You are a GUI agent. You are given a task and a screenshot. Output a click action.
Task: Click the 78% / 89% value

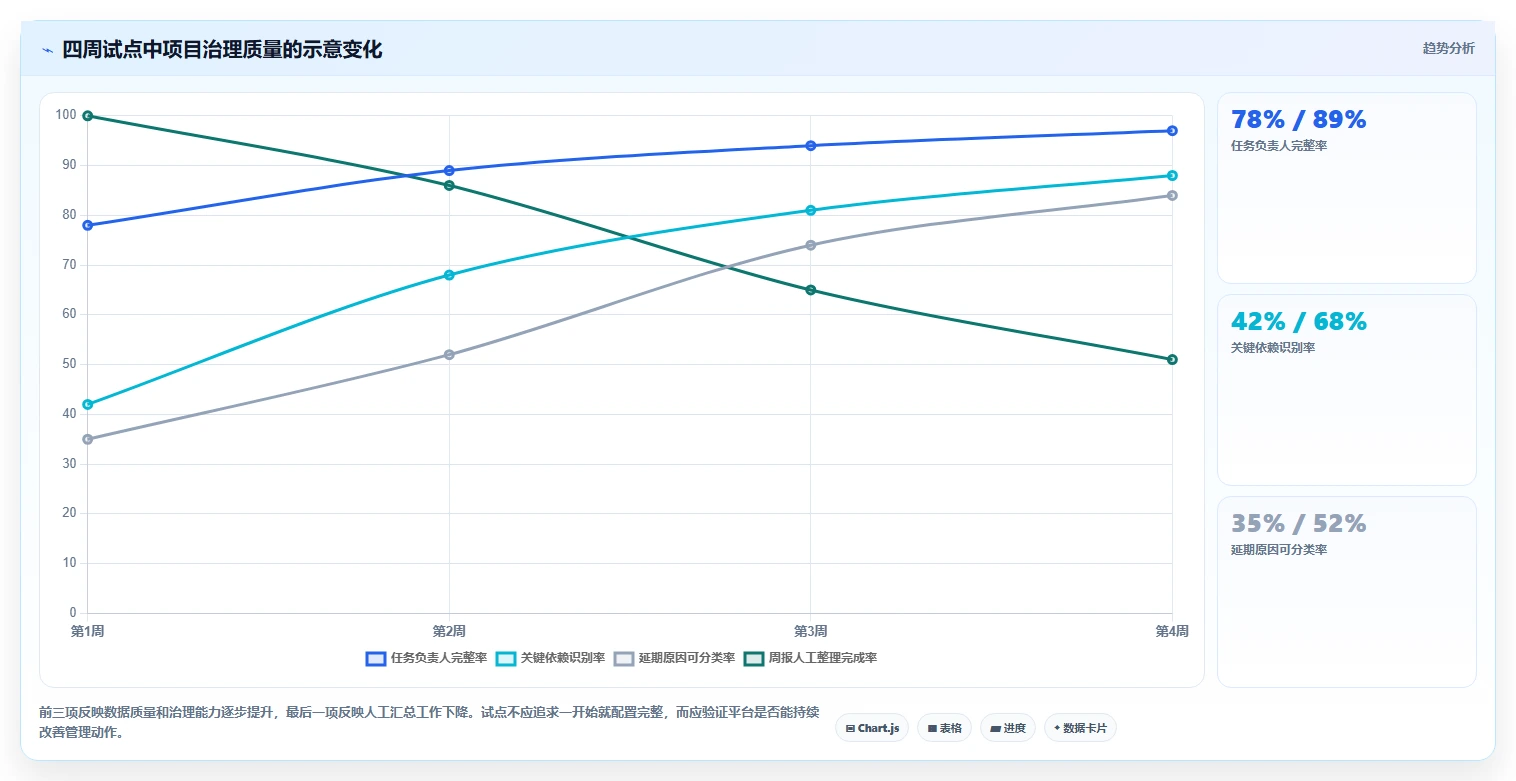1298,120
